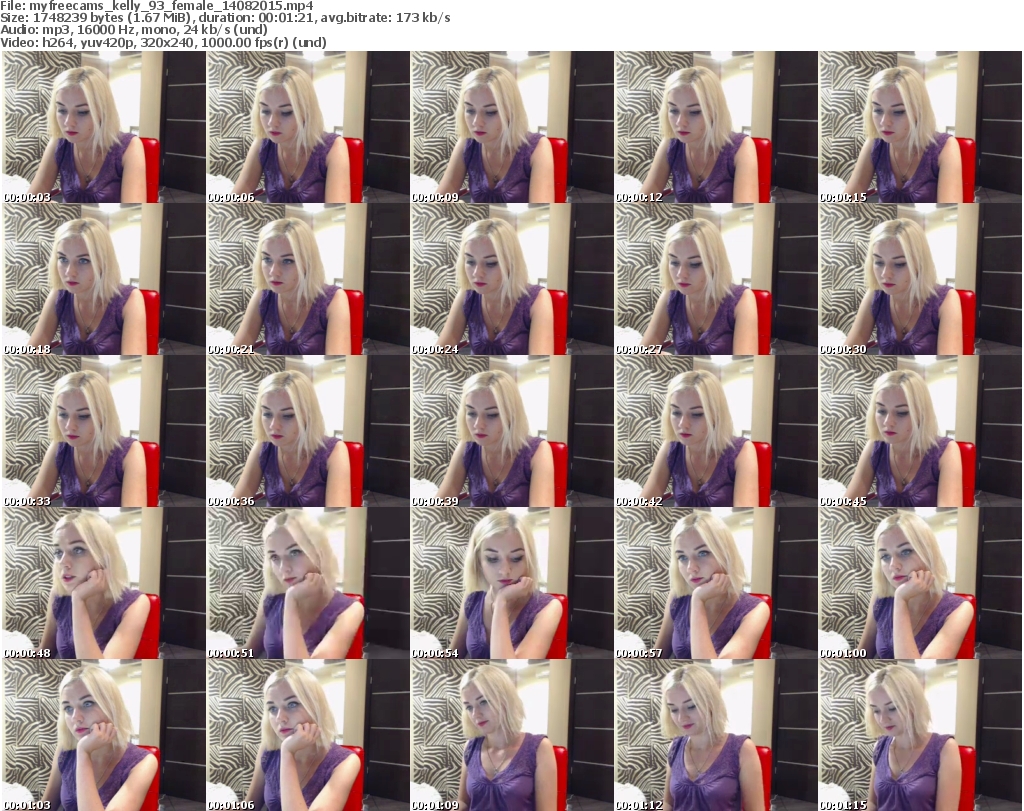Click the Video h264 info line

coord(163,42)
